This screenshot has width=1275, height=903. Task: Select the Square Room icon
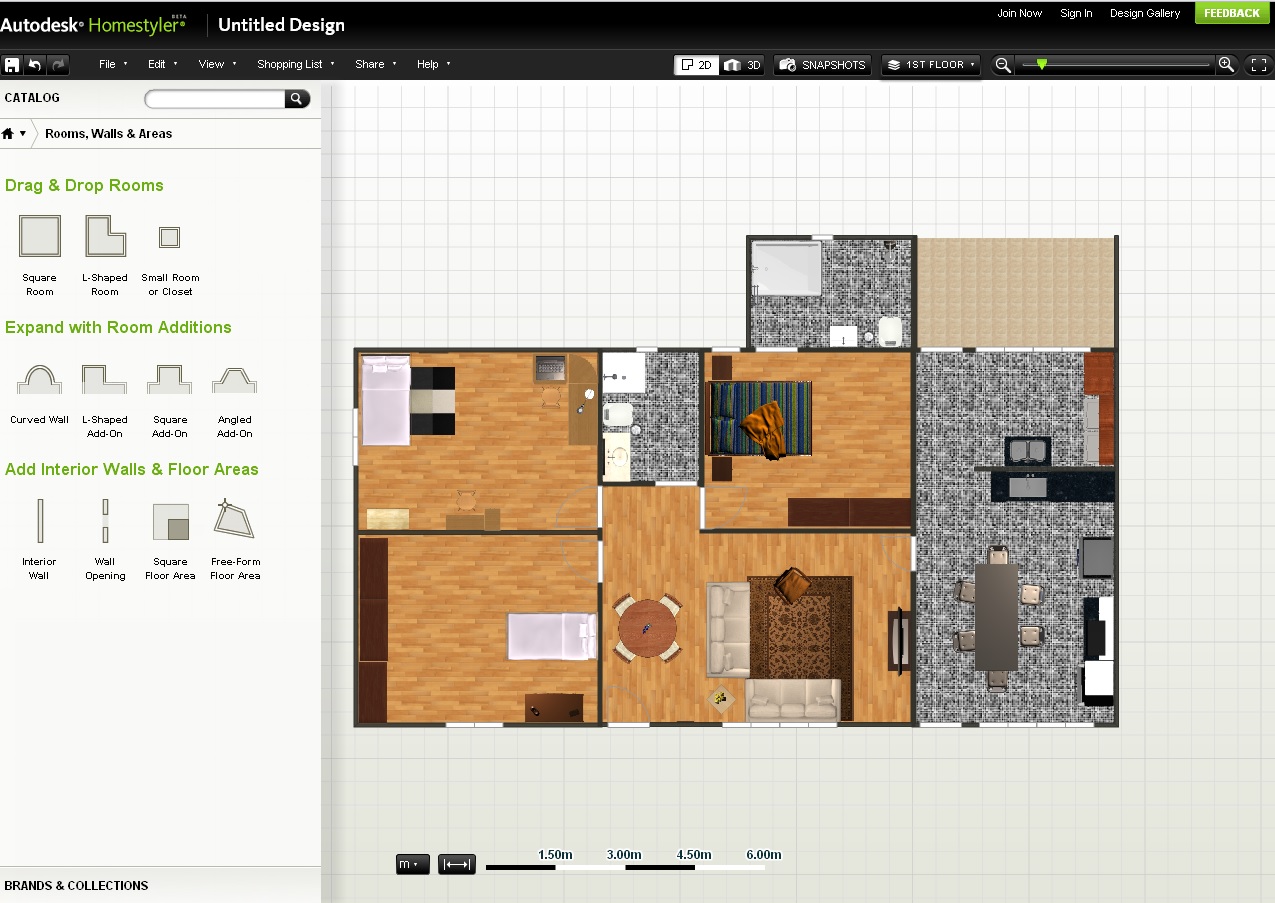pos(40,236)
